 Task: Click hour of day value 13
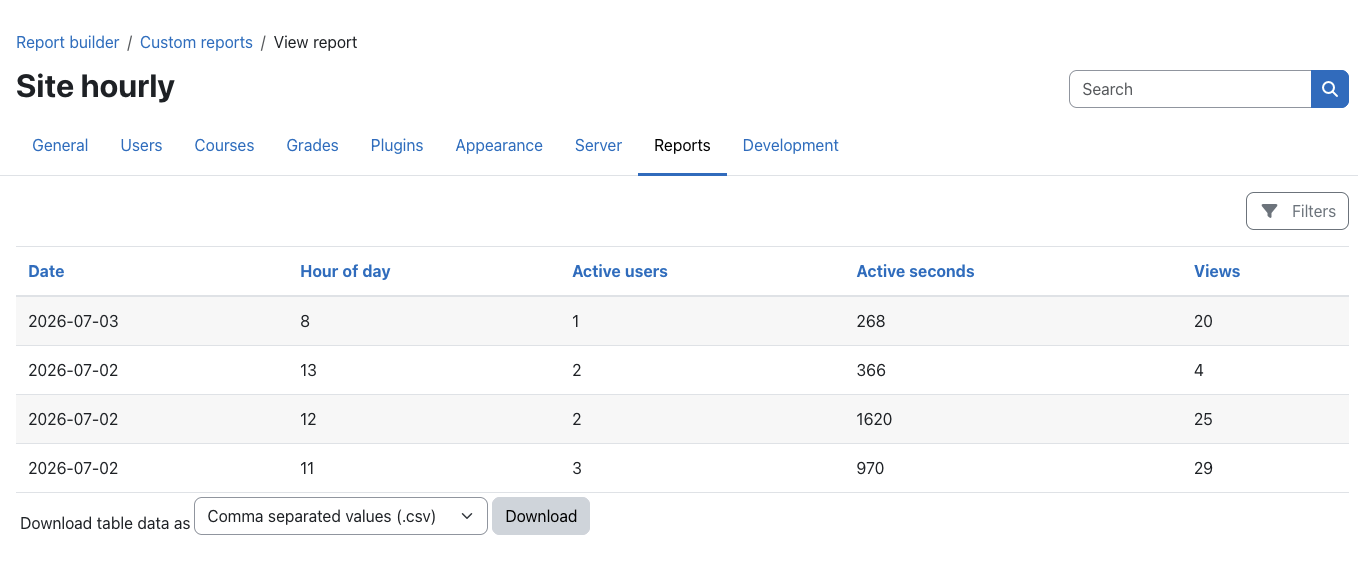[x=308, y=370]
